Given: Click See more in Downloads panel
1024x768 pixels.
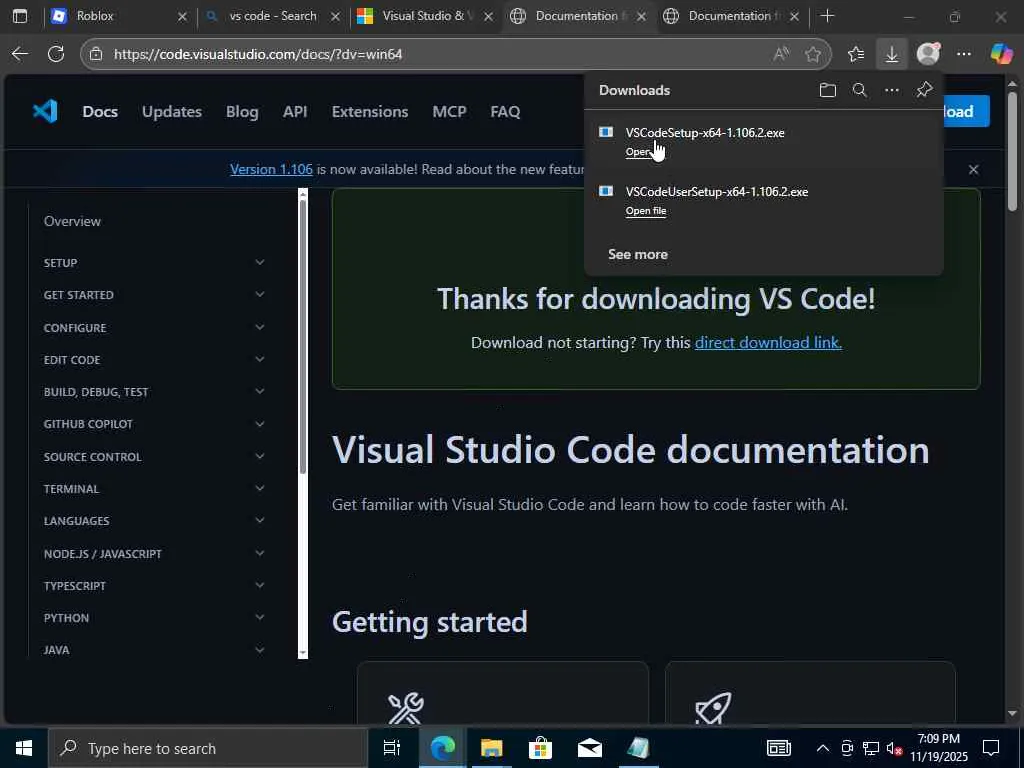Looking at the screenshot, I should pos(638,255).
